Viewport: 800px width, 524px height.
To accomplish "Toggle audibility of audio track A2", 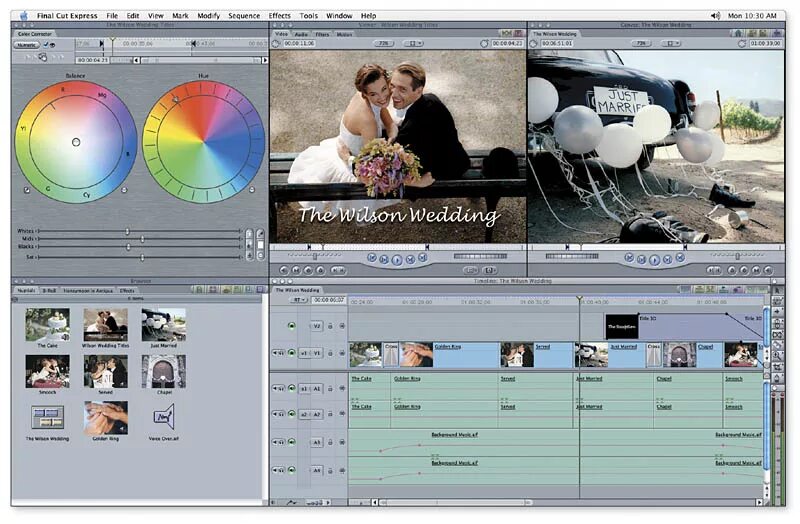I will pyautogui.click(x=292, y=414).
